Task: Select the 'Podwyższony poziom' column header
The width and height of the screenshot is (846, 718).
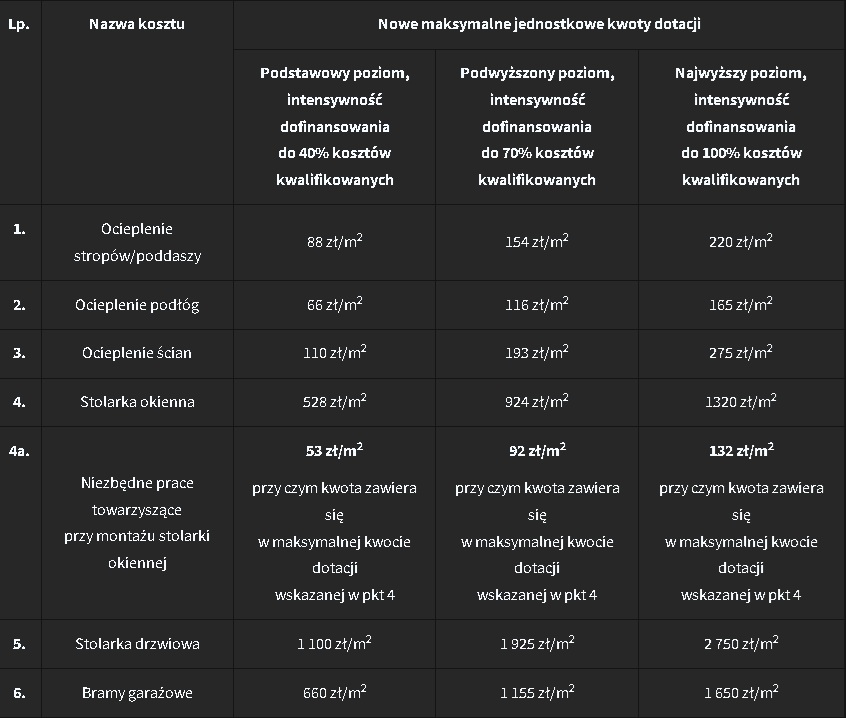Action: (537, 126)
